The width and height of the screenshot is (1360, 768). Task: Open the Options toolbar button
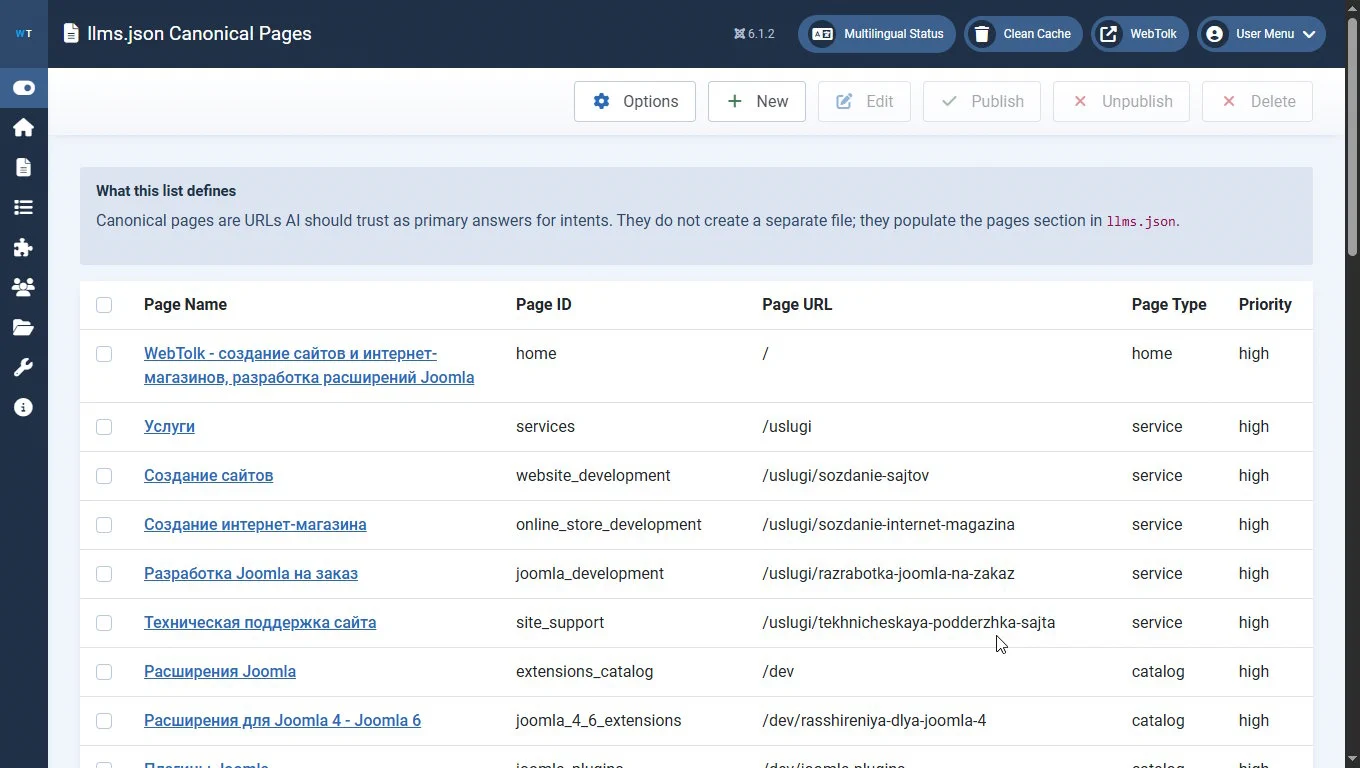click(x=635, y=102)
